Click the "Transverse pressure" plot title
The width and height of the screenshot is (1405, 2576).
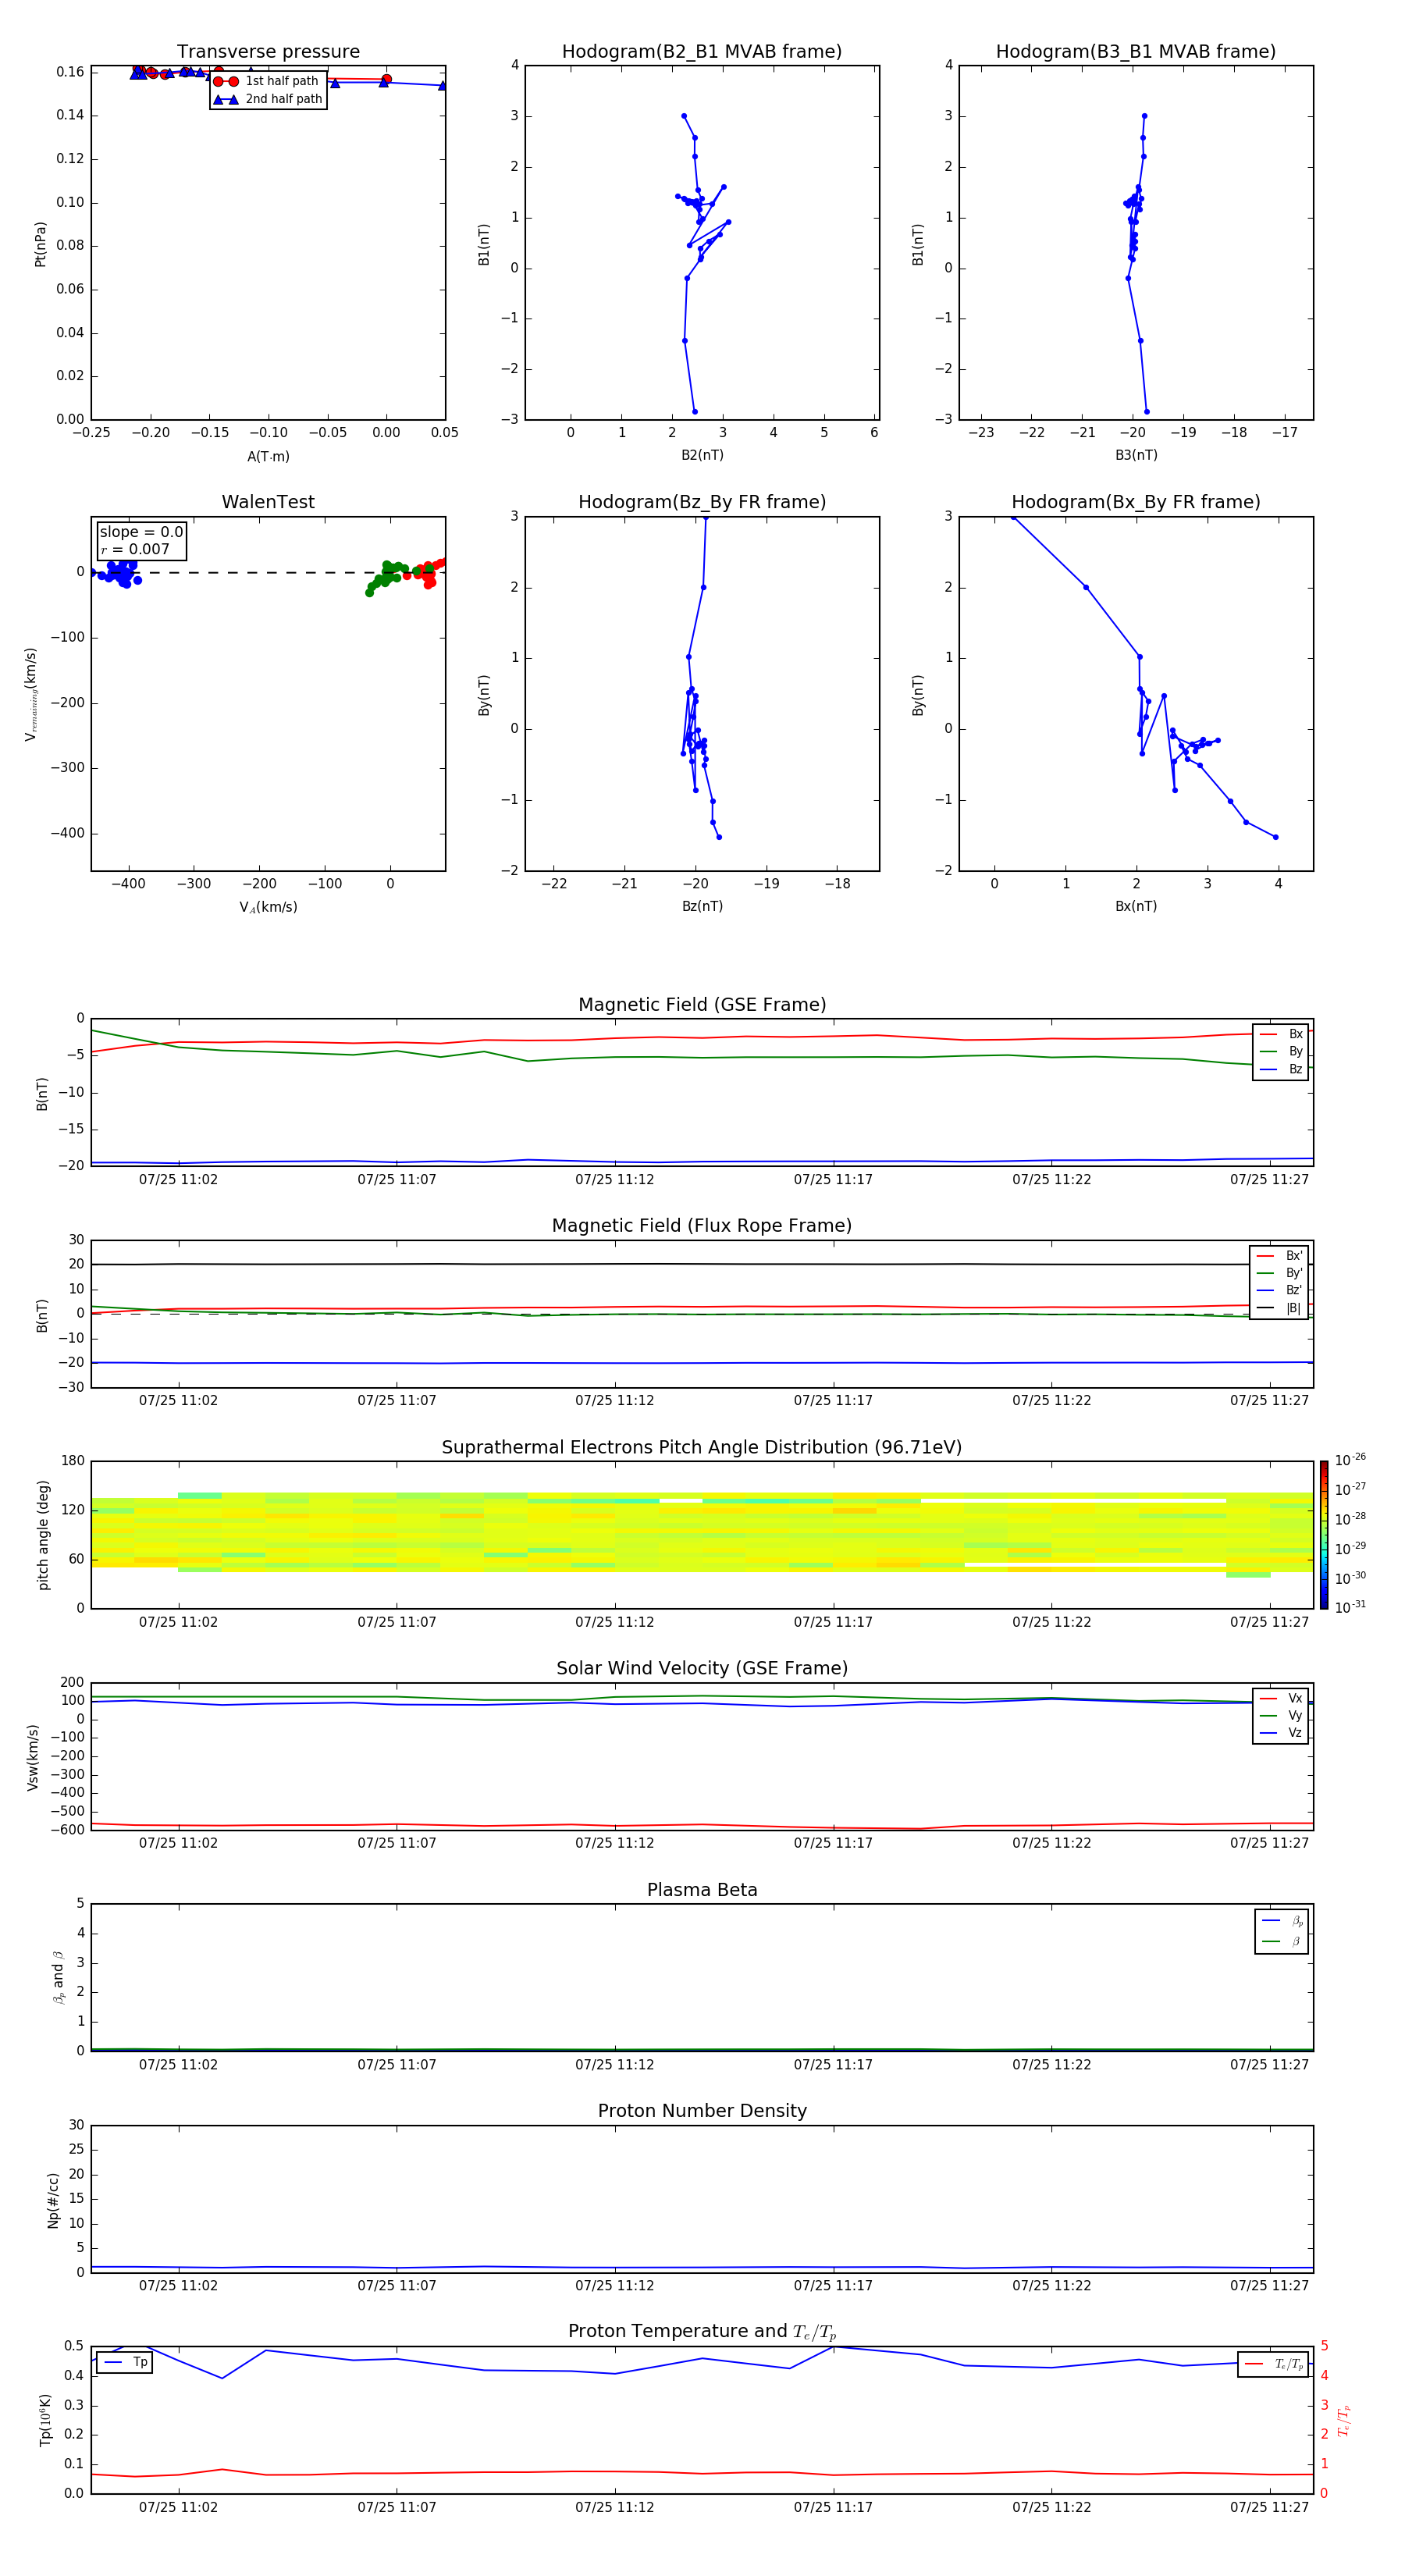(268, 52)
